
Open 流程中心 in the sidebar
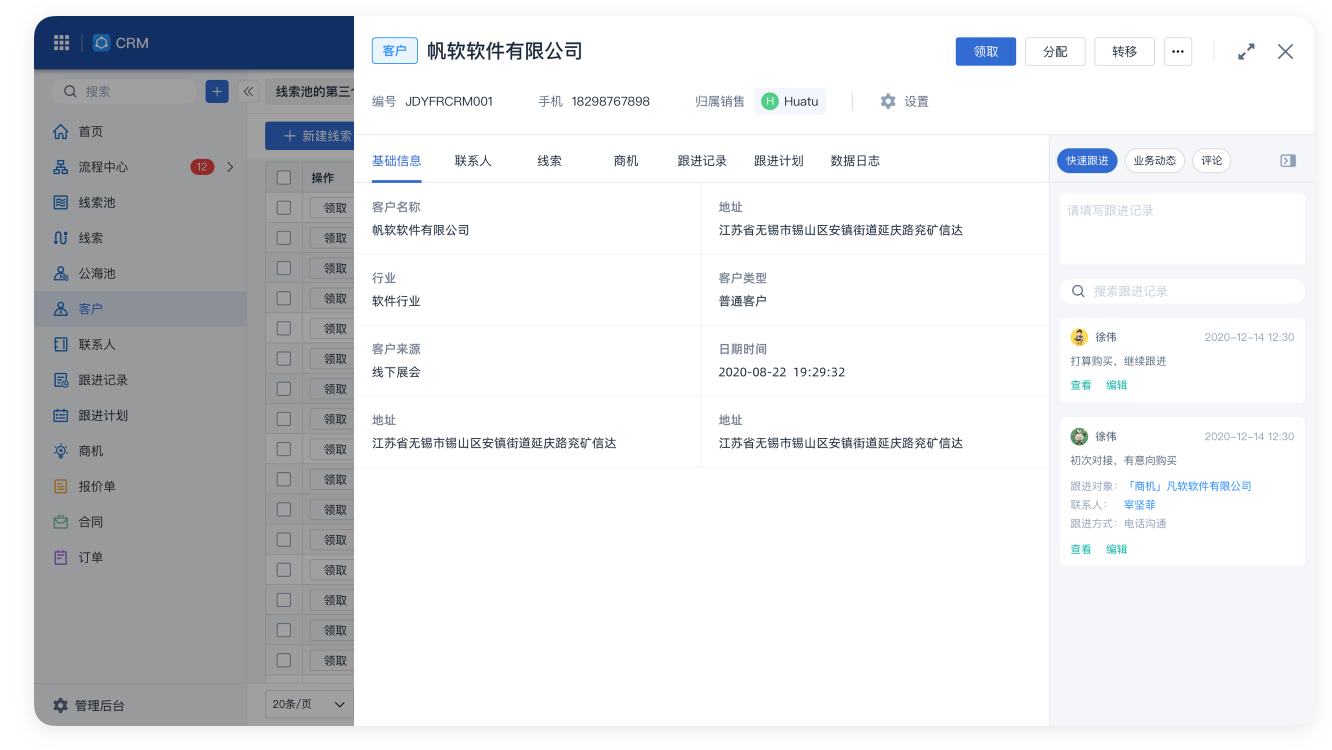tap(140, 167)
